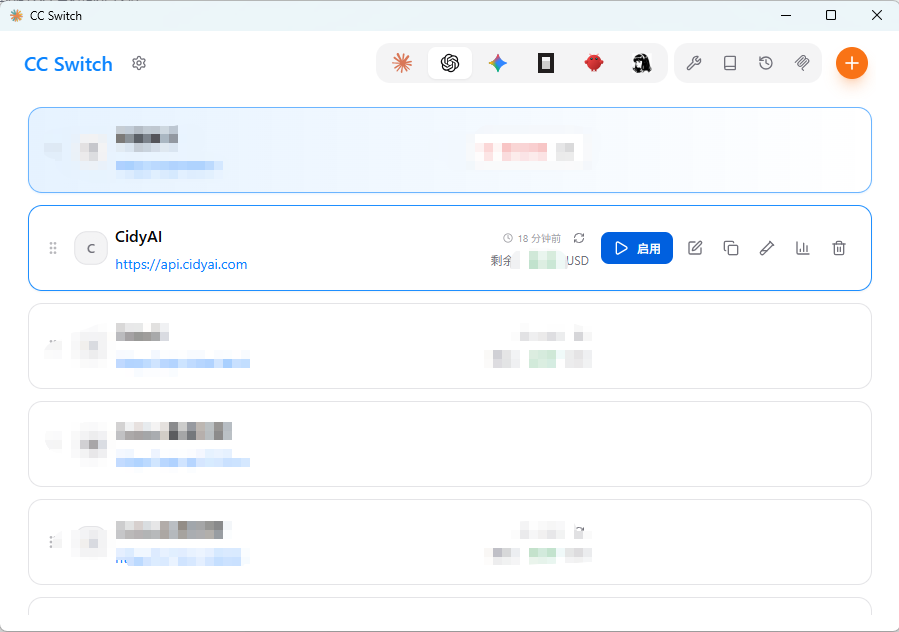Switch to the red bug mascot app tab
This screenshot has height=632, width=899.
tap(593, 63)
